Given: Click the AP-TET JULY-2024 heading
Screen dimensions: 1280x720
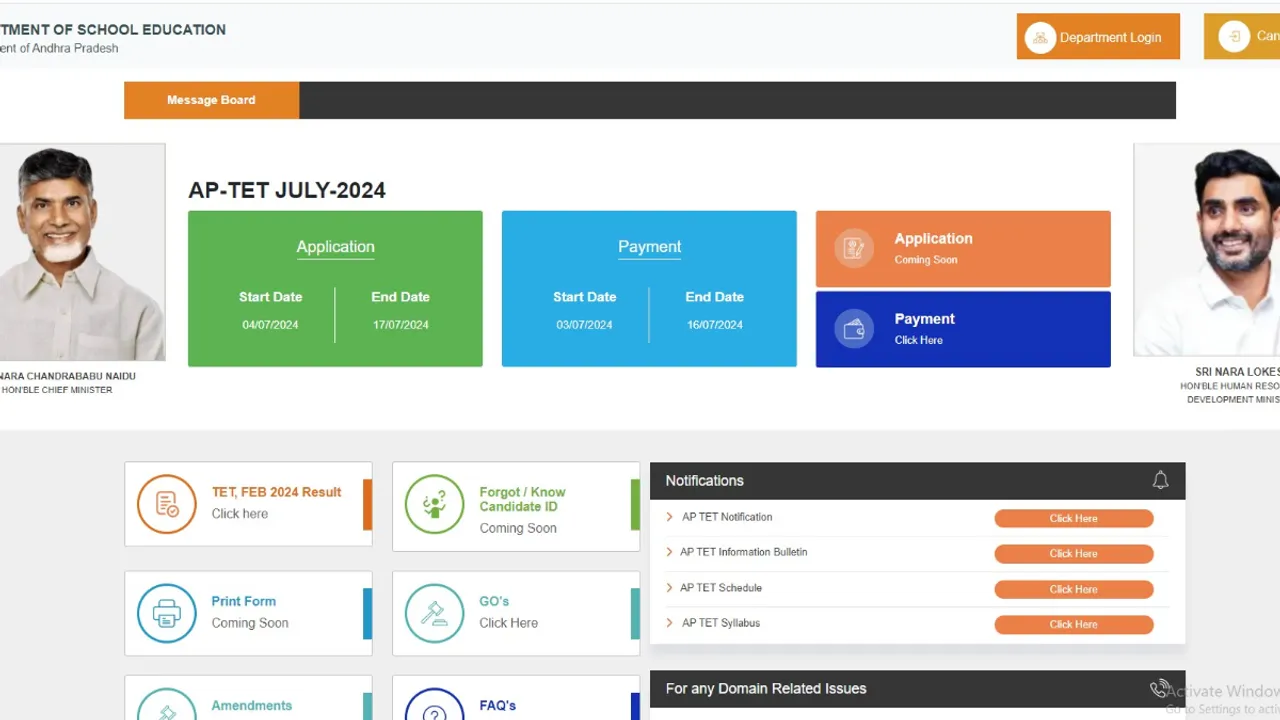Looking at the screenshot, I should pyautogui.click(x=287, y=190).
